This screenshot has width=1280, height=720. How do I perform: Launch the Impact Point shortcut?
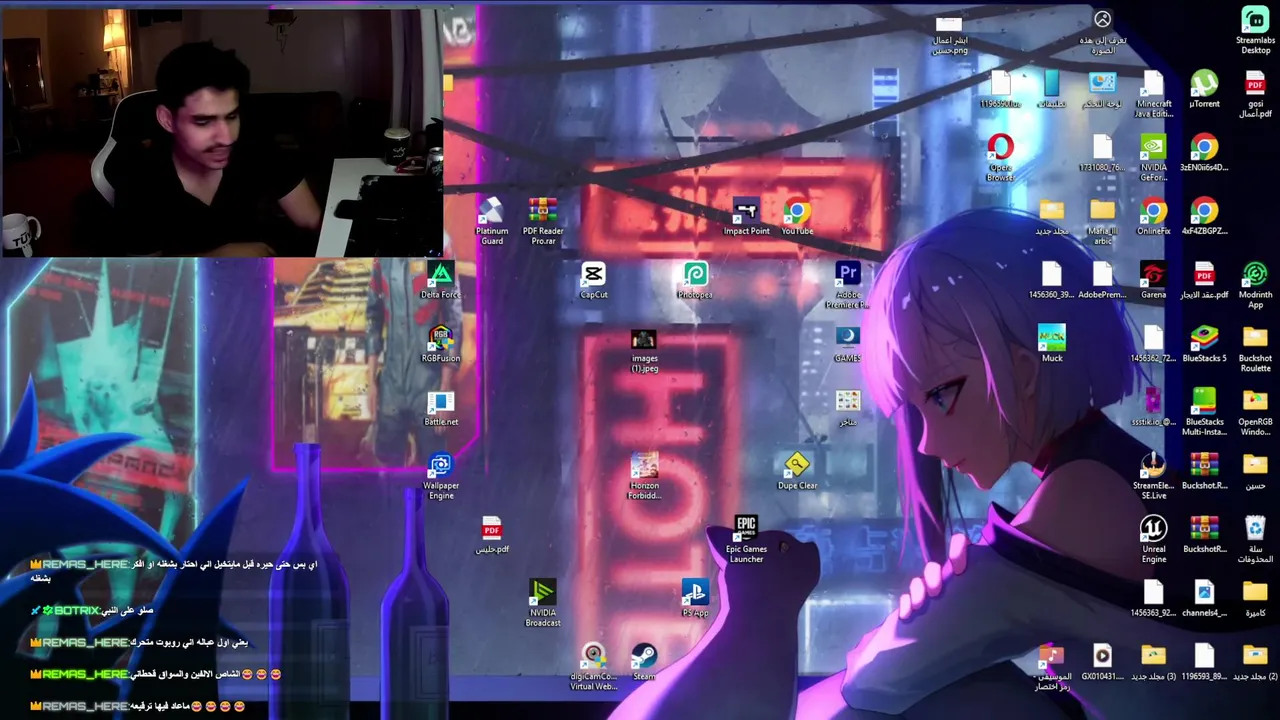(746, 217)
